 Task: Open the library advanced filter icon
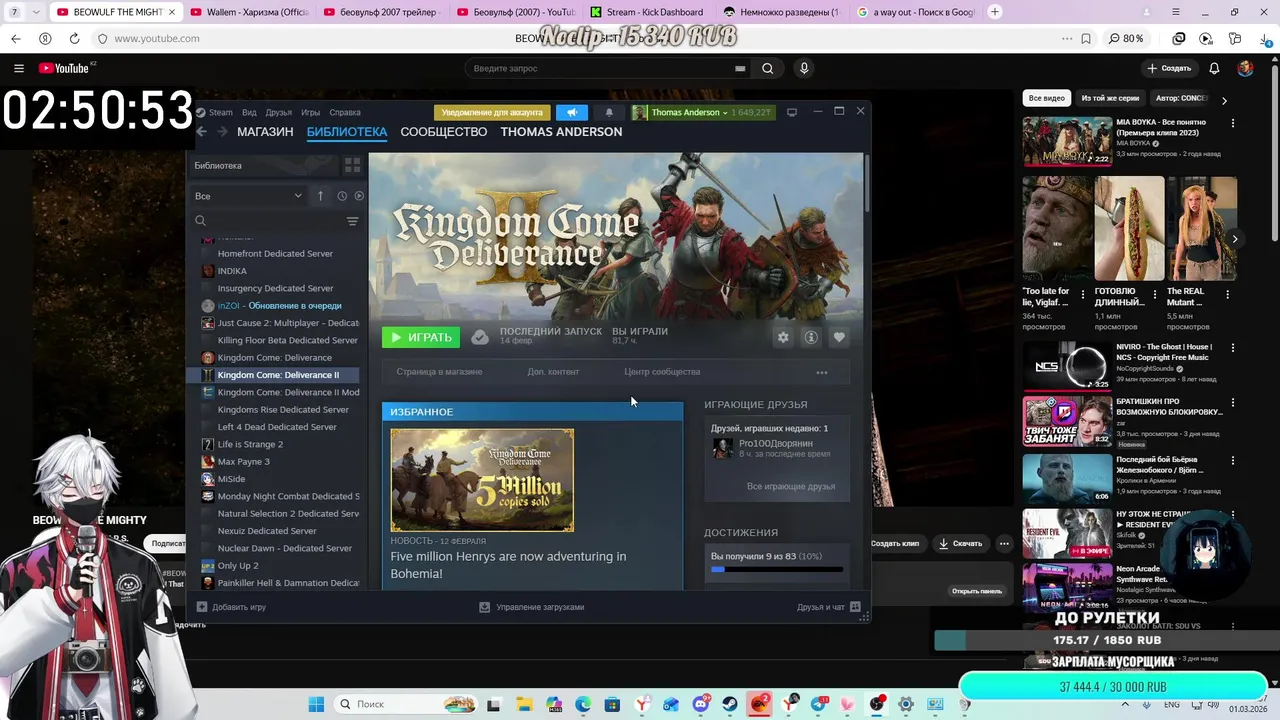coord(352,221)
